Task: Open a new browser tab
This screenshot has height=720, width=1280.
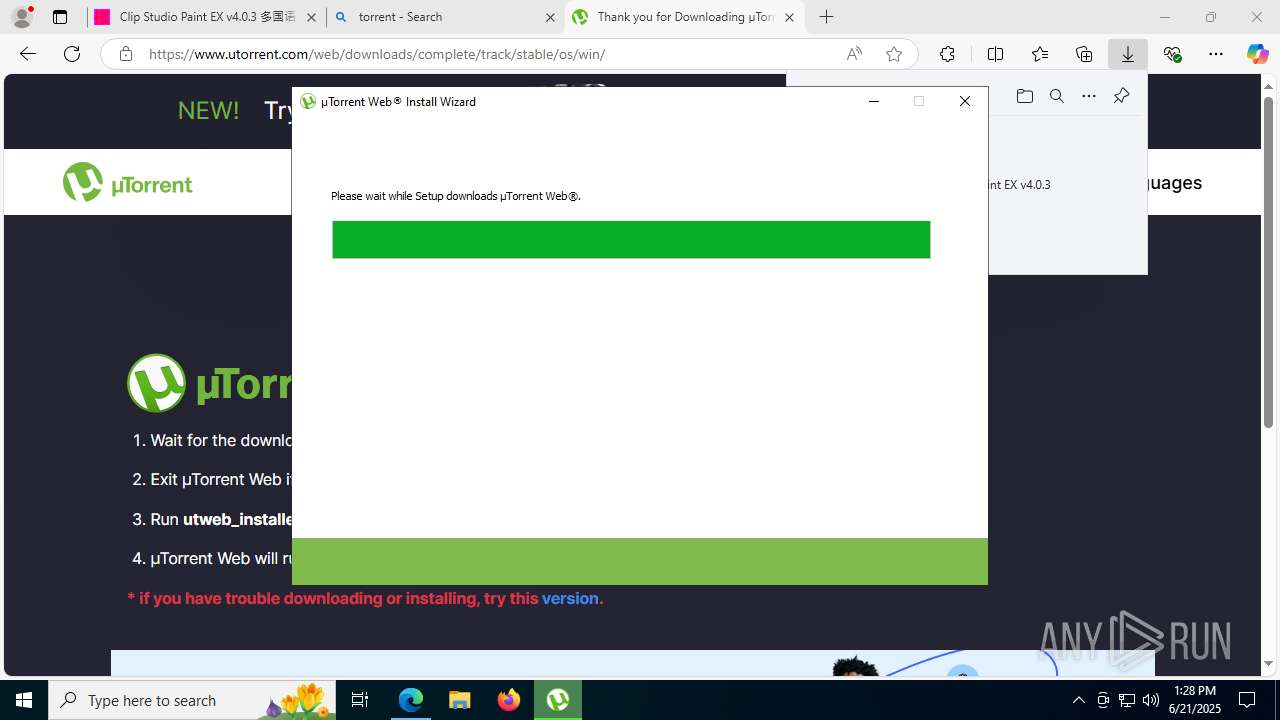Action: tap(826, 17)
